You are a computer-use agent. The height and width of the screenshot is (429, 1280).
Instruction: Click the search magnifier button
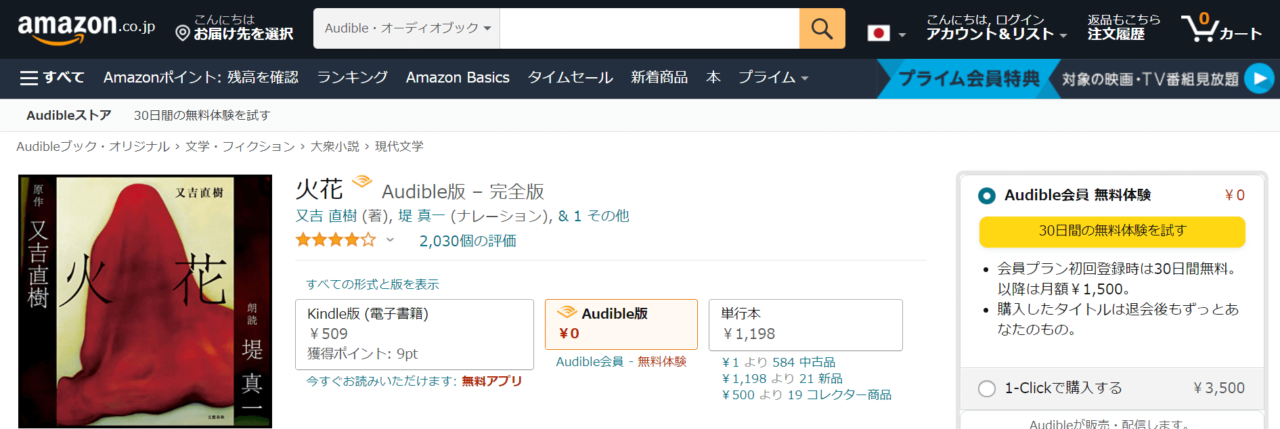point(822,29)
